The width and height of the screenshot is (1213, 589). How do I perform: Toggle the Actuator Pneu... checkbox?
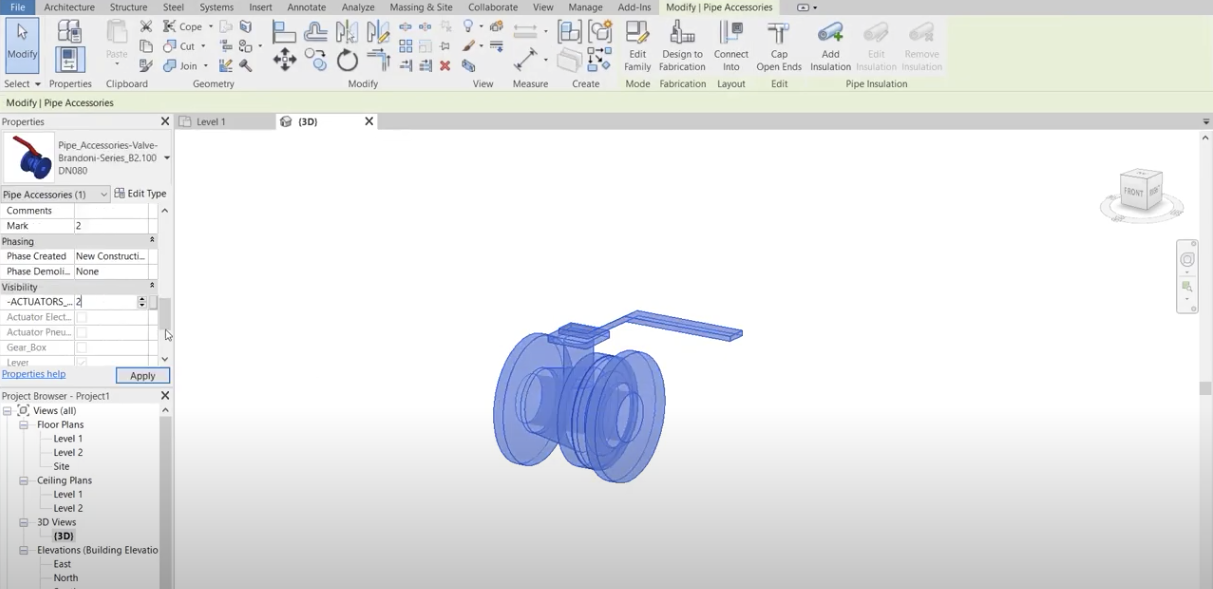click(82, 332)
